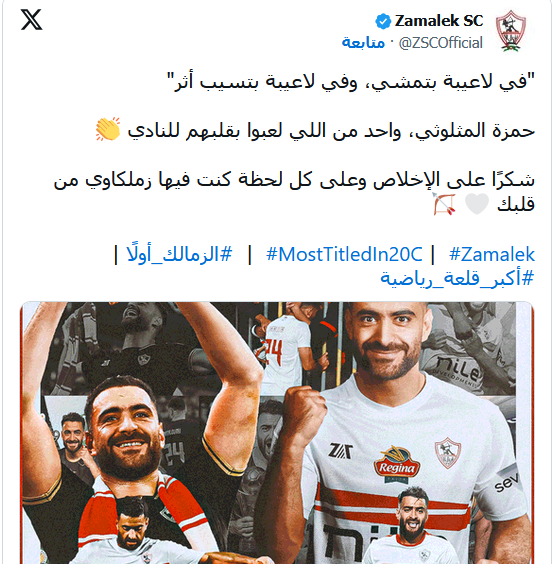Click the Zamalek crest on white jersey
The height and width of the screenshot is (564, 554).
(448, 452)
